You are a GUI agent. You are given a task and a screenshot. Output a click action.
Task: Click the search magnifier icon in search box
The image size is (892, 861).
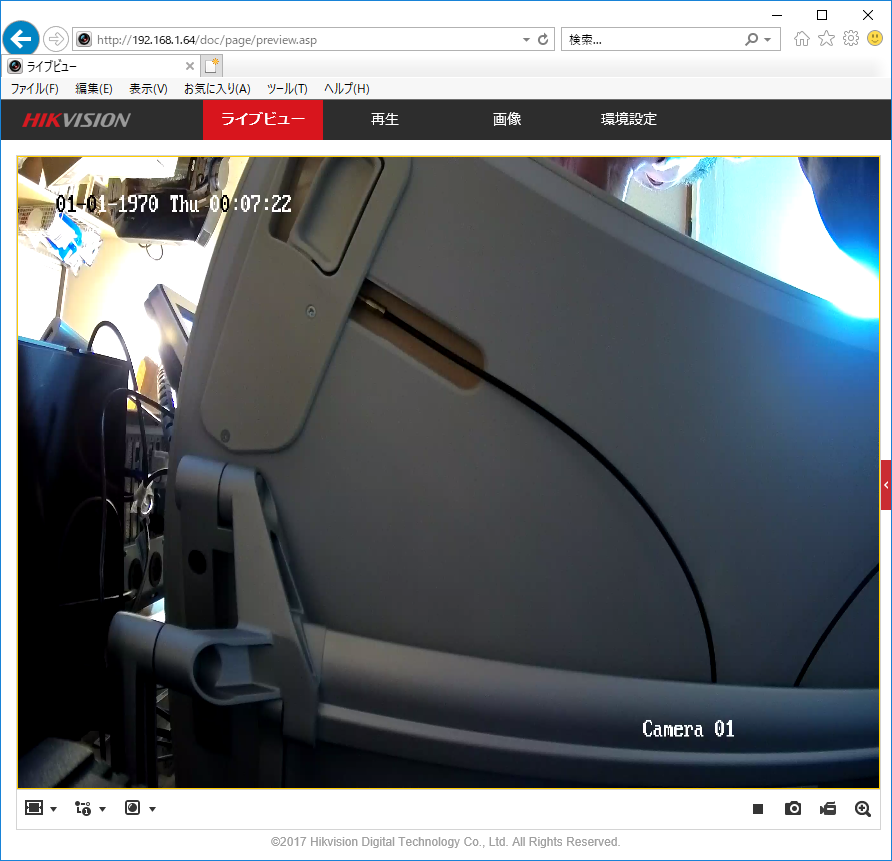[x=751, y=39]
